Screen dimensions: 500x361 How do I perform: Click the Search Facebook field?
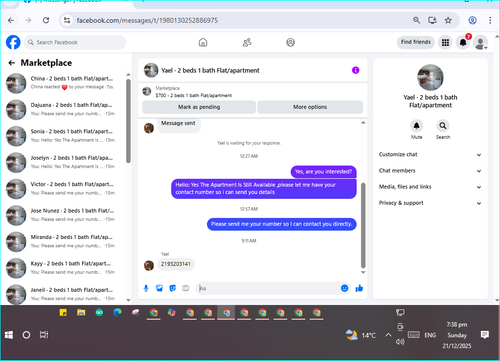tap(75, 42)
